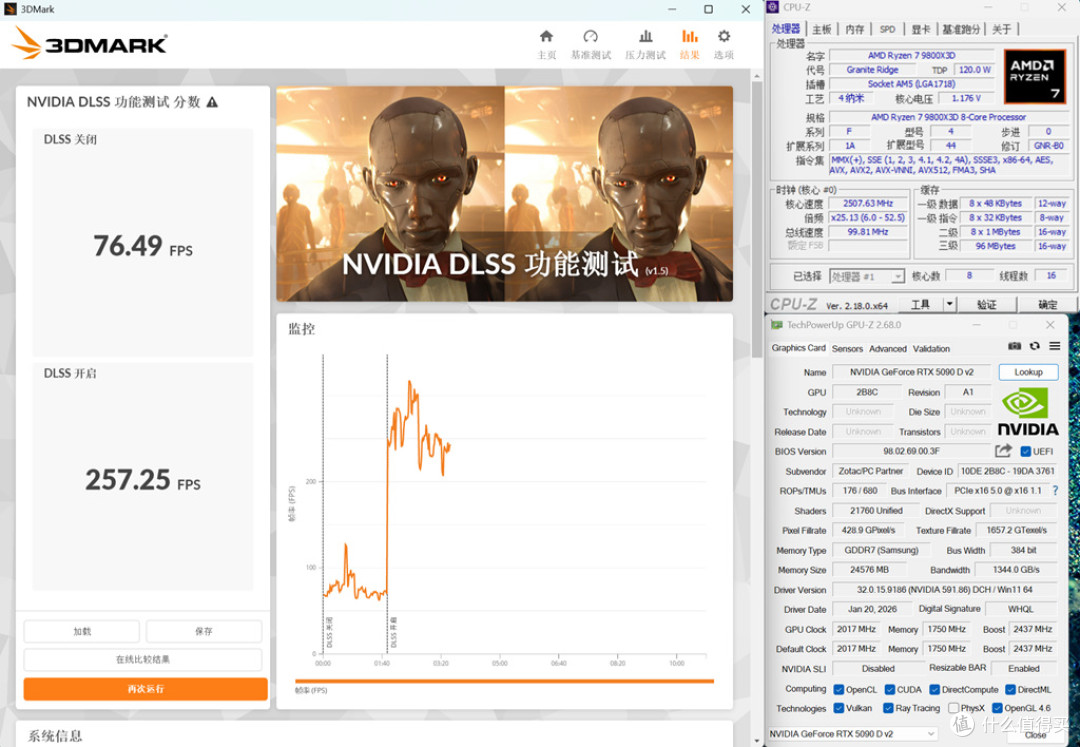Toggle the DirectCompute checkbox
This screenshot has height=747, width=1080.
[934, 689]
